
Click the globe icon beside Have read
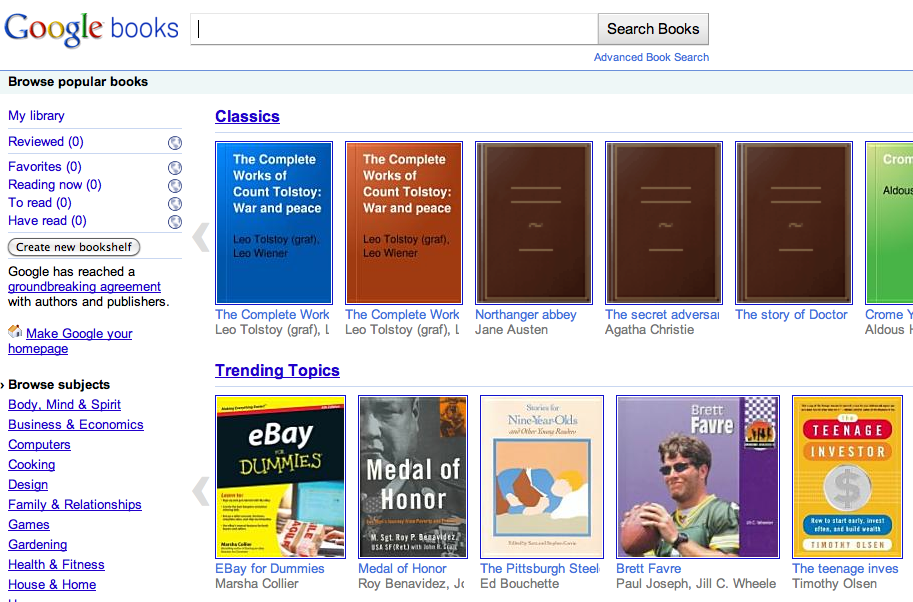click(x=175, y=221)
